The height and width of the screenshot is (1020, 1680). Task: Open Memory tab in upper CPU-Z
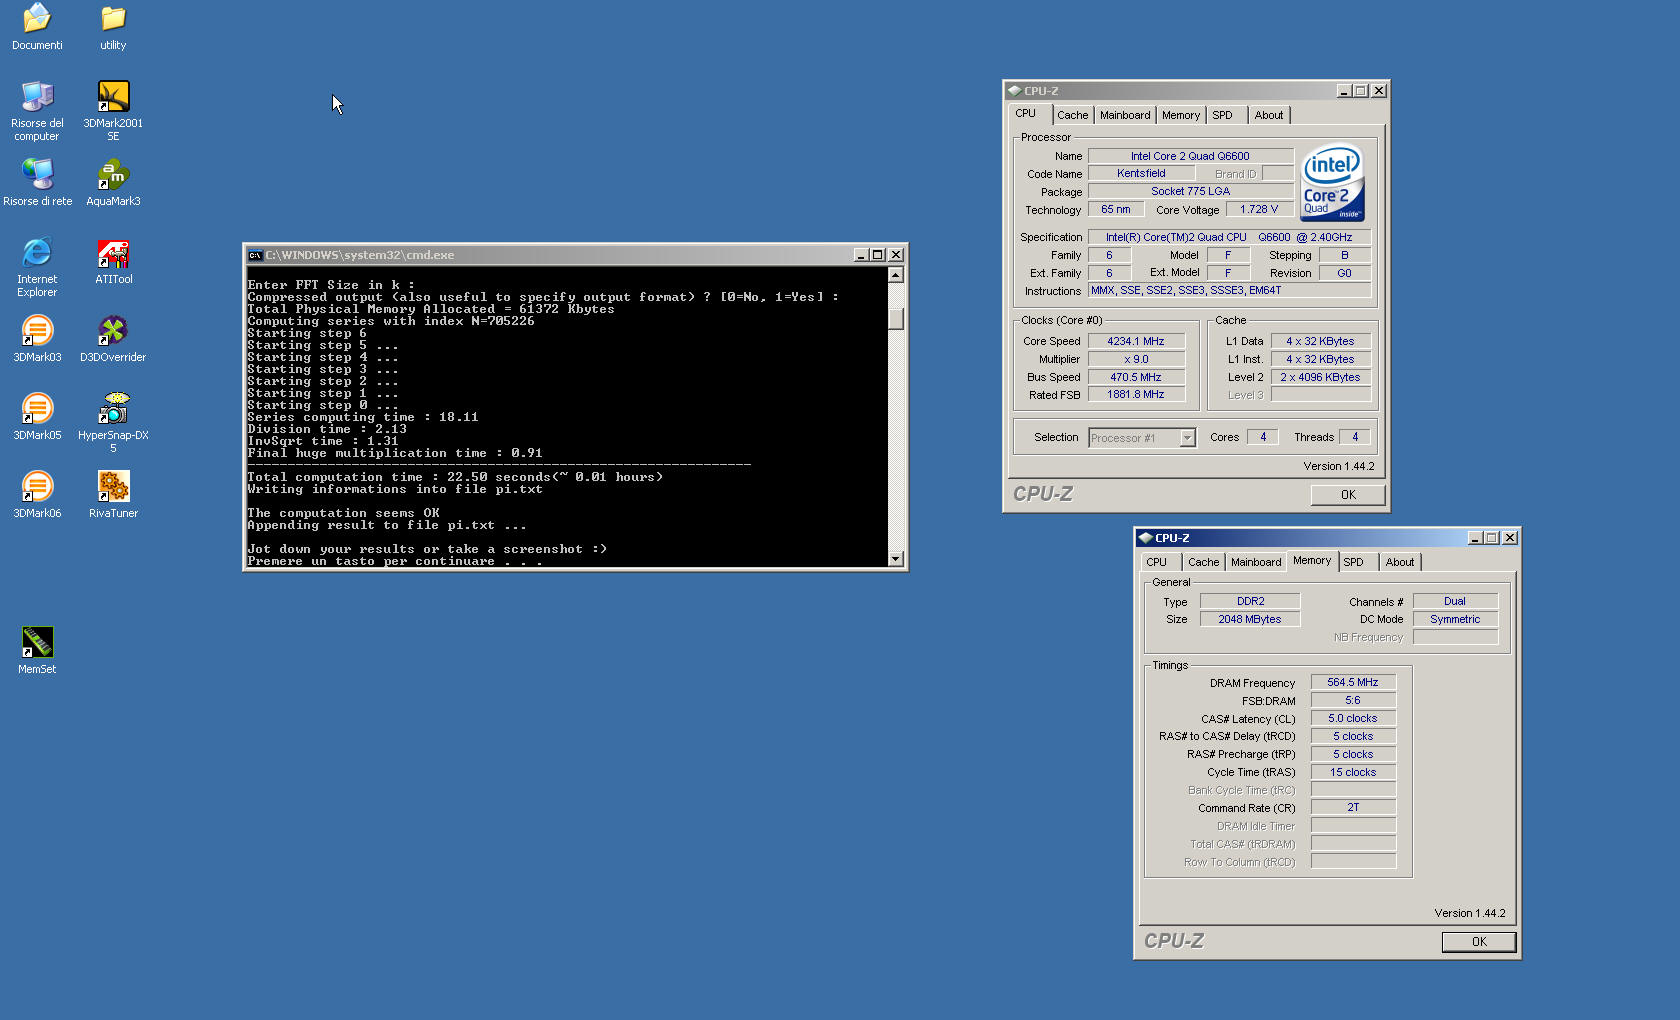(1181, 115)
